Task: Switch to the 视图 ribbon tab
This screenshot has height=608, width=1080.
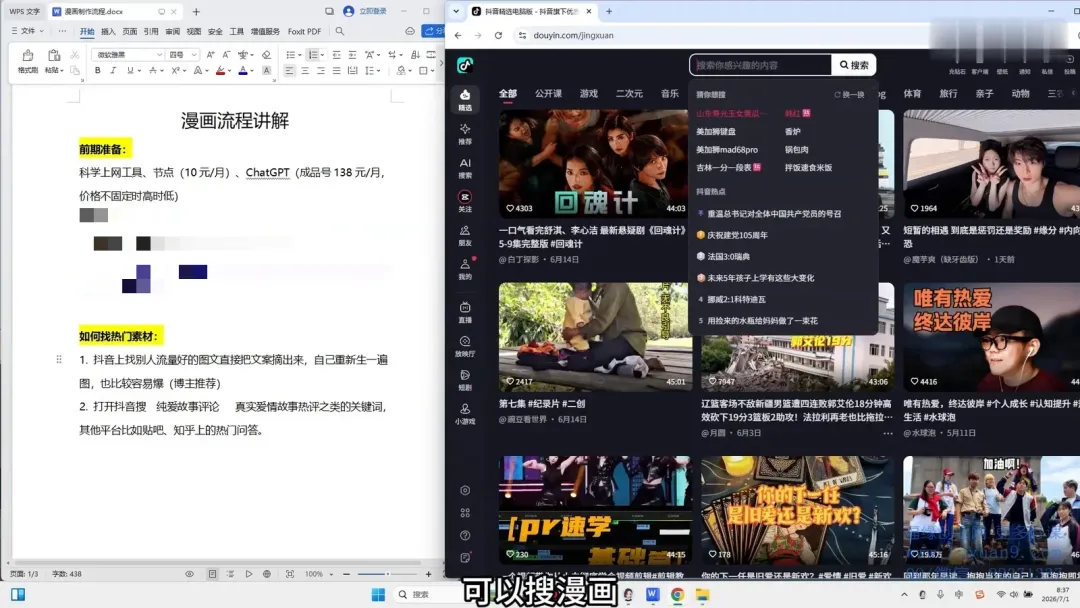Action: click(194, 31)
